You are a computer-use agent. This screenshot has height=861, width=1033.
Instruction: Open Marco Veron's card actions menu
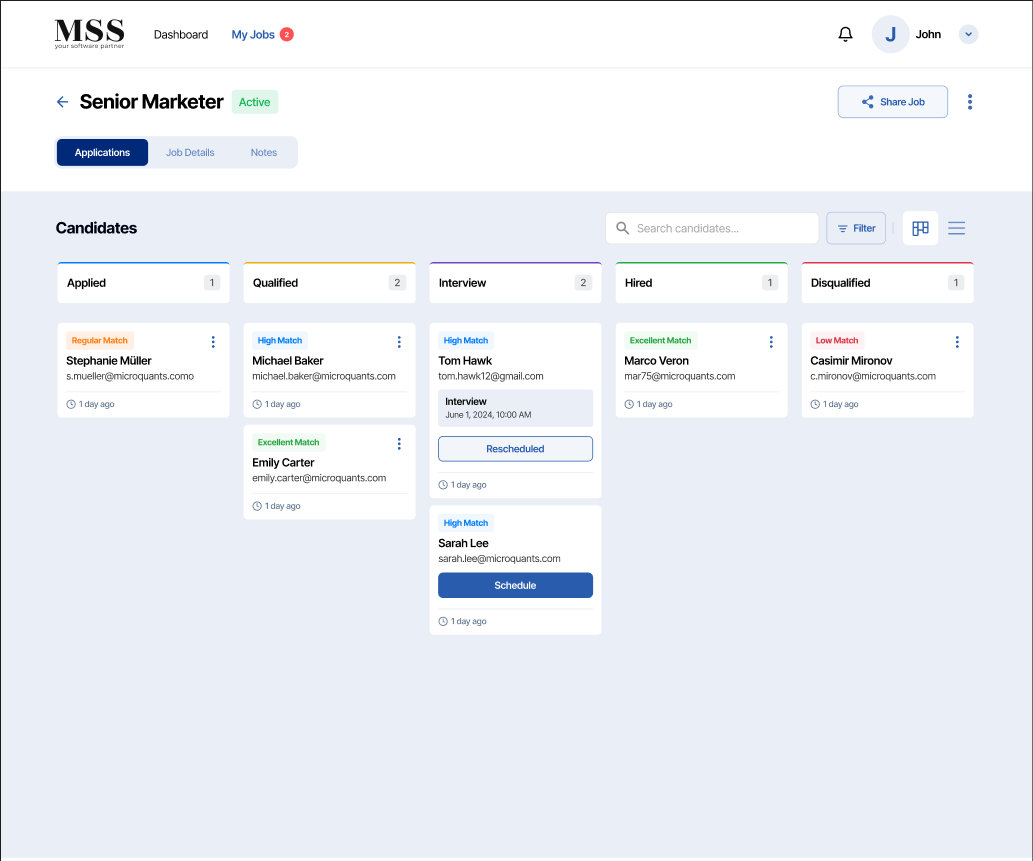coord(771,341)
